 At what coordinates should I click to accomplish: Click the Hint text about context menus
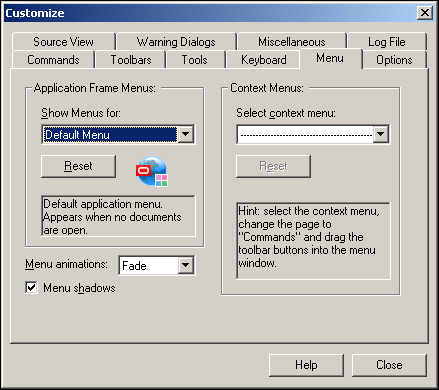[309, 237]
